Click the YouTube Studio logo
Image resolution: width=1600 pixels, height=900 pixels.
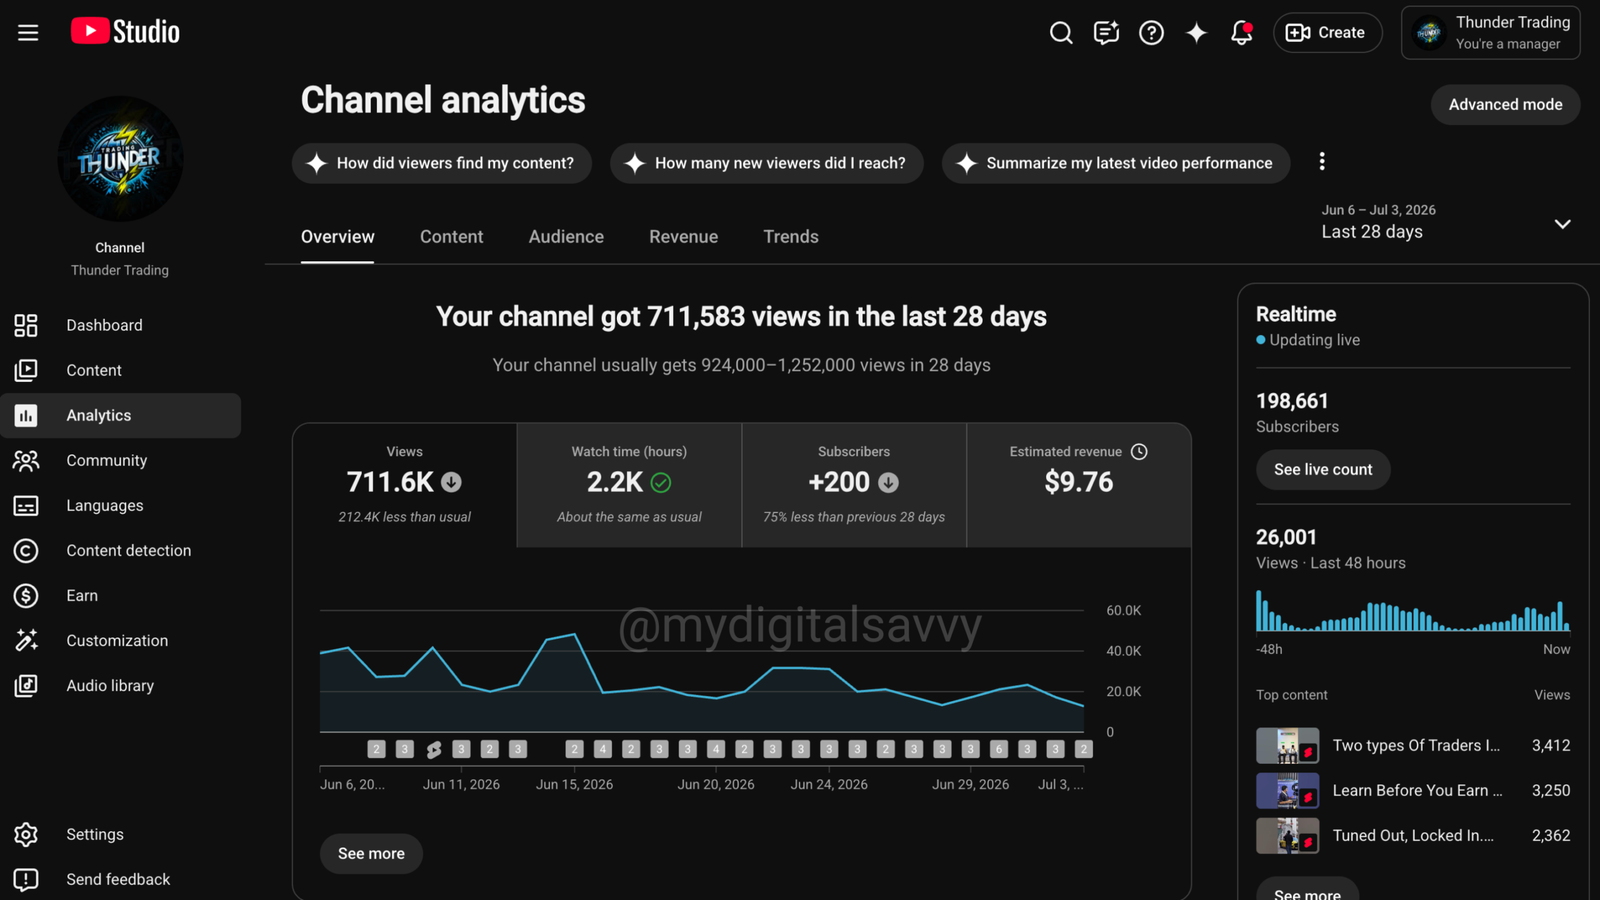point(125,32)
